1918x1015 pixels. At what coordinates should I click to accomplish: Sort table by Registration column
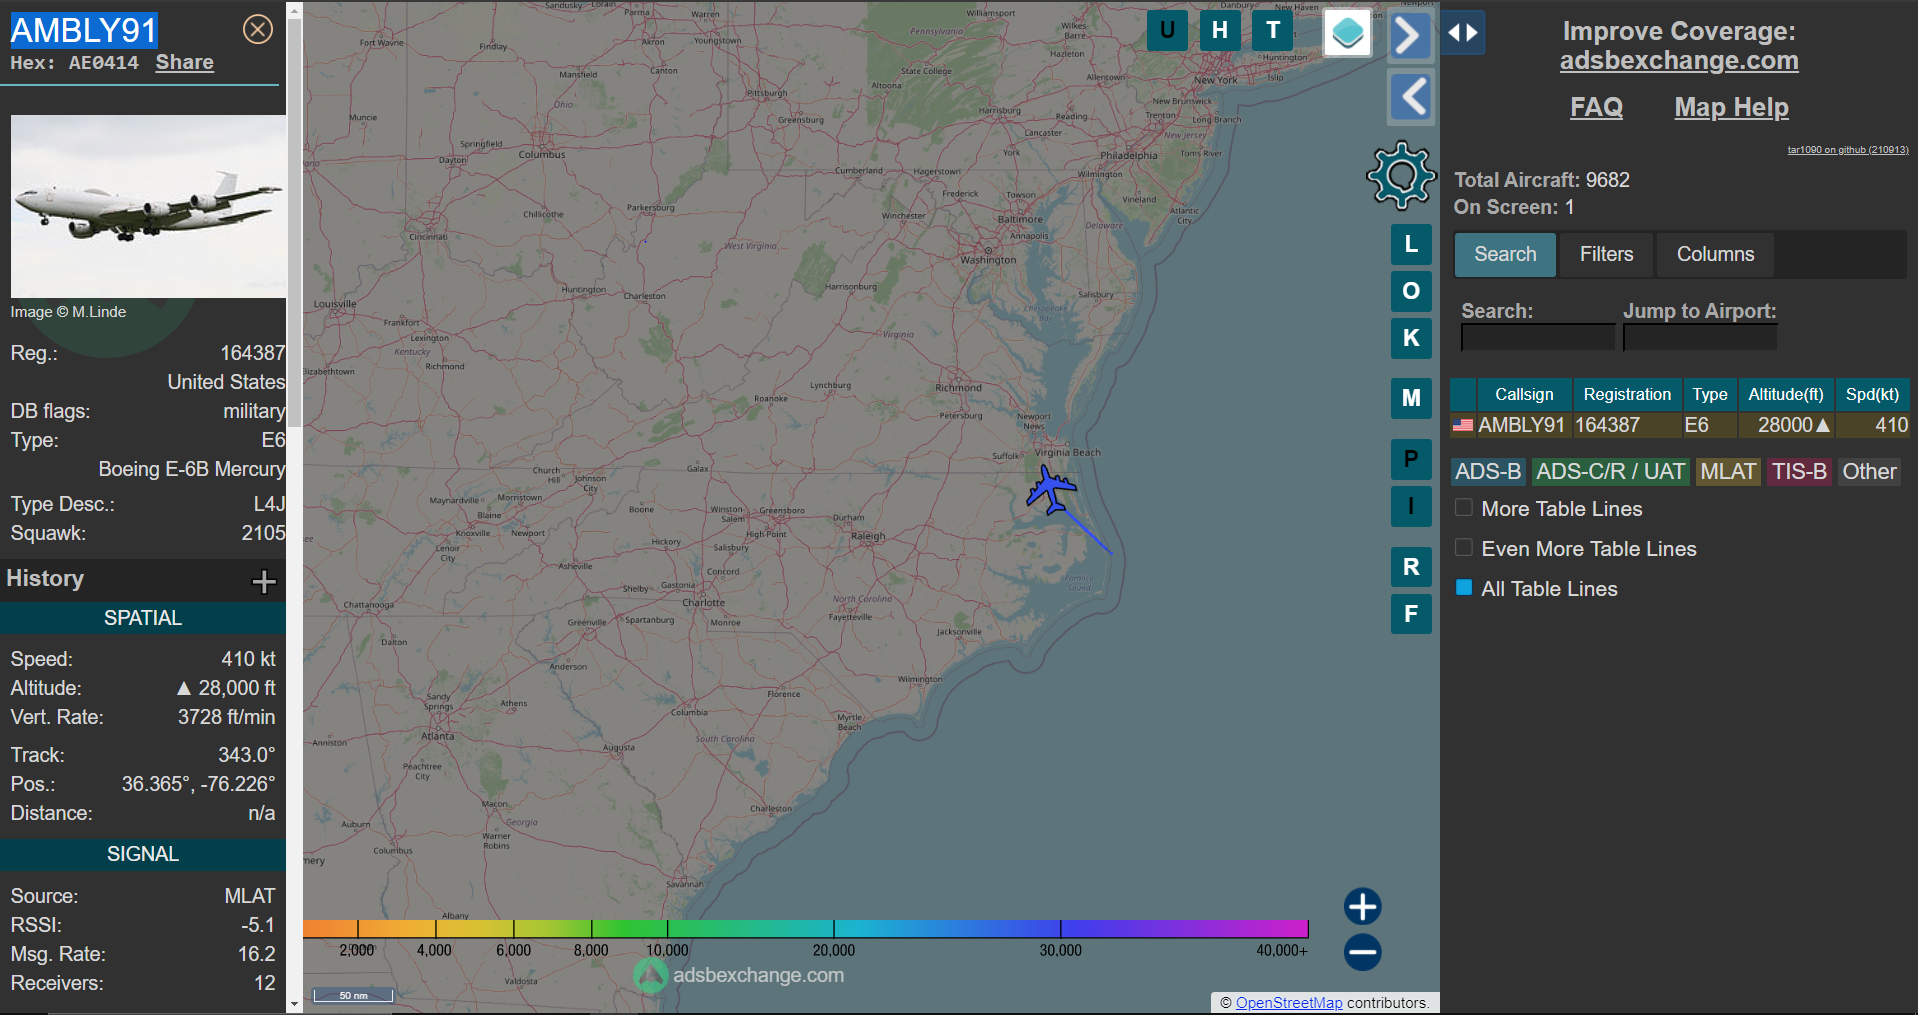[1627, 395]
